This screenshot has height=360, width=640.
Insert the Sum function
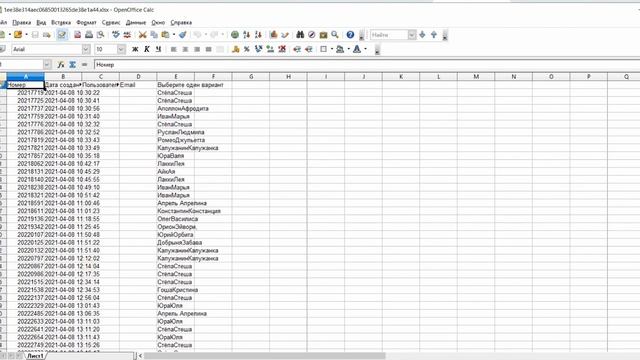(x=72, y=64)
